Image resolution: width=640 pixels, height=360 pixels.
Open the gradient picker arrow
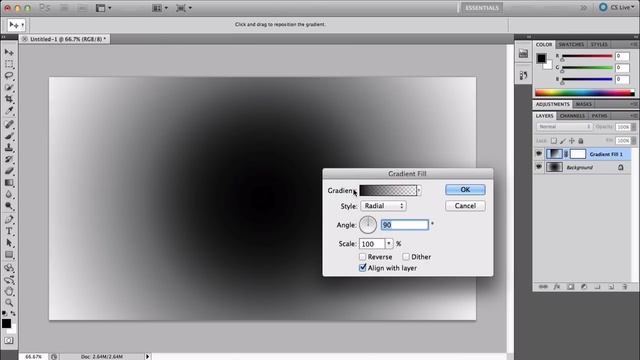pyautogui.click(x=419, y=190)
